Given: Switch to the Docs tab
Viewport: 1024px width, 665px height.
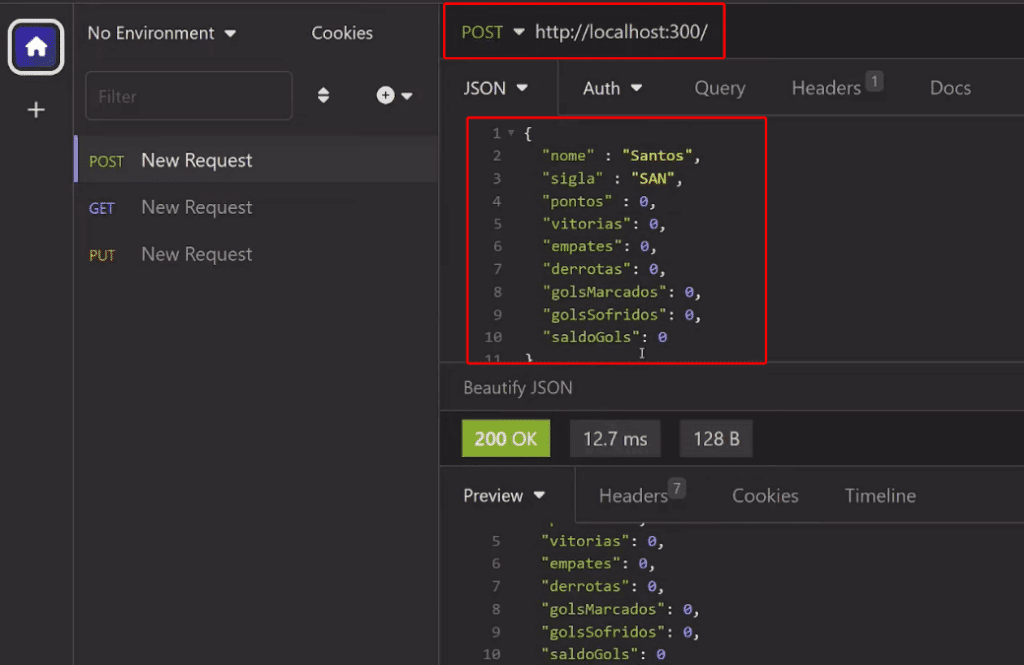Looking at the screenshot, I should click(950, 88).
